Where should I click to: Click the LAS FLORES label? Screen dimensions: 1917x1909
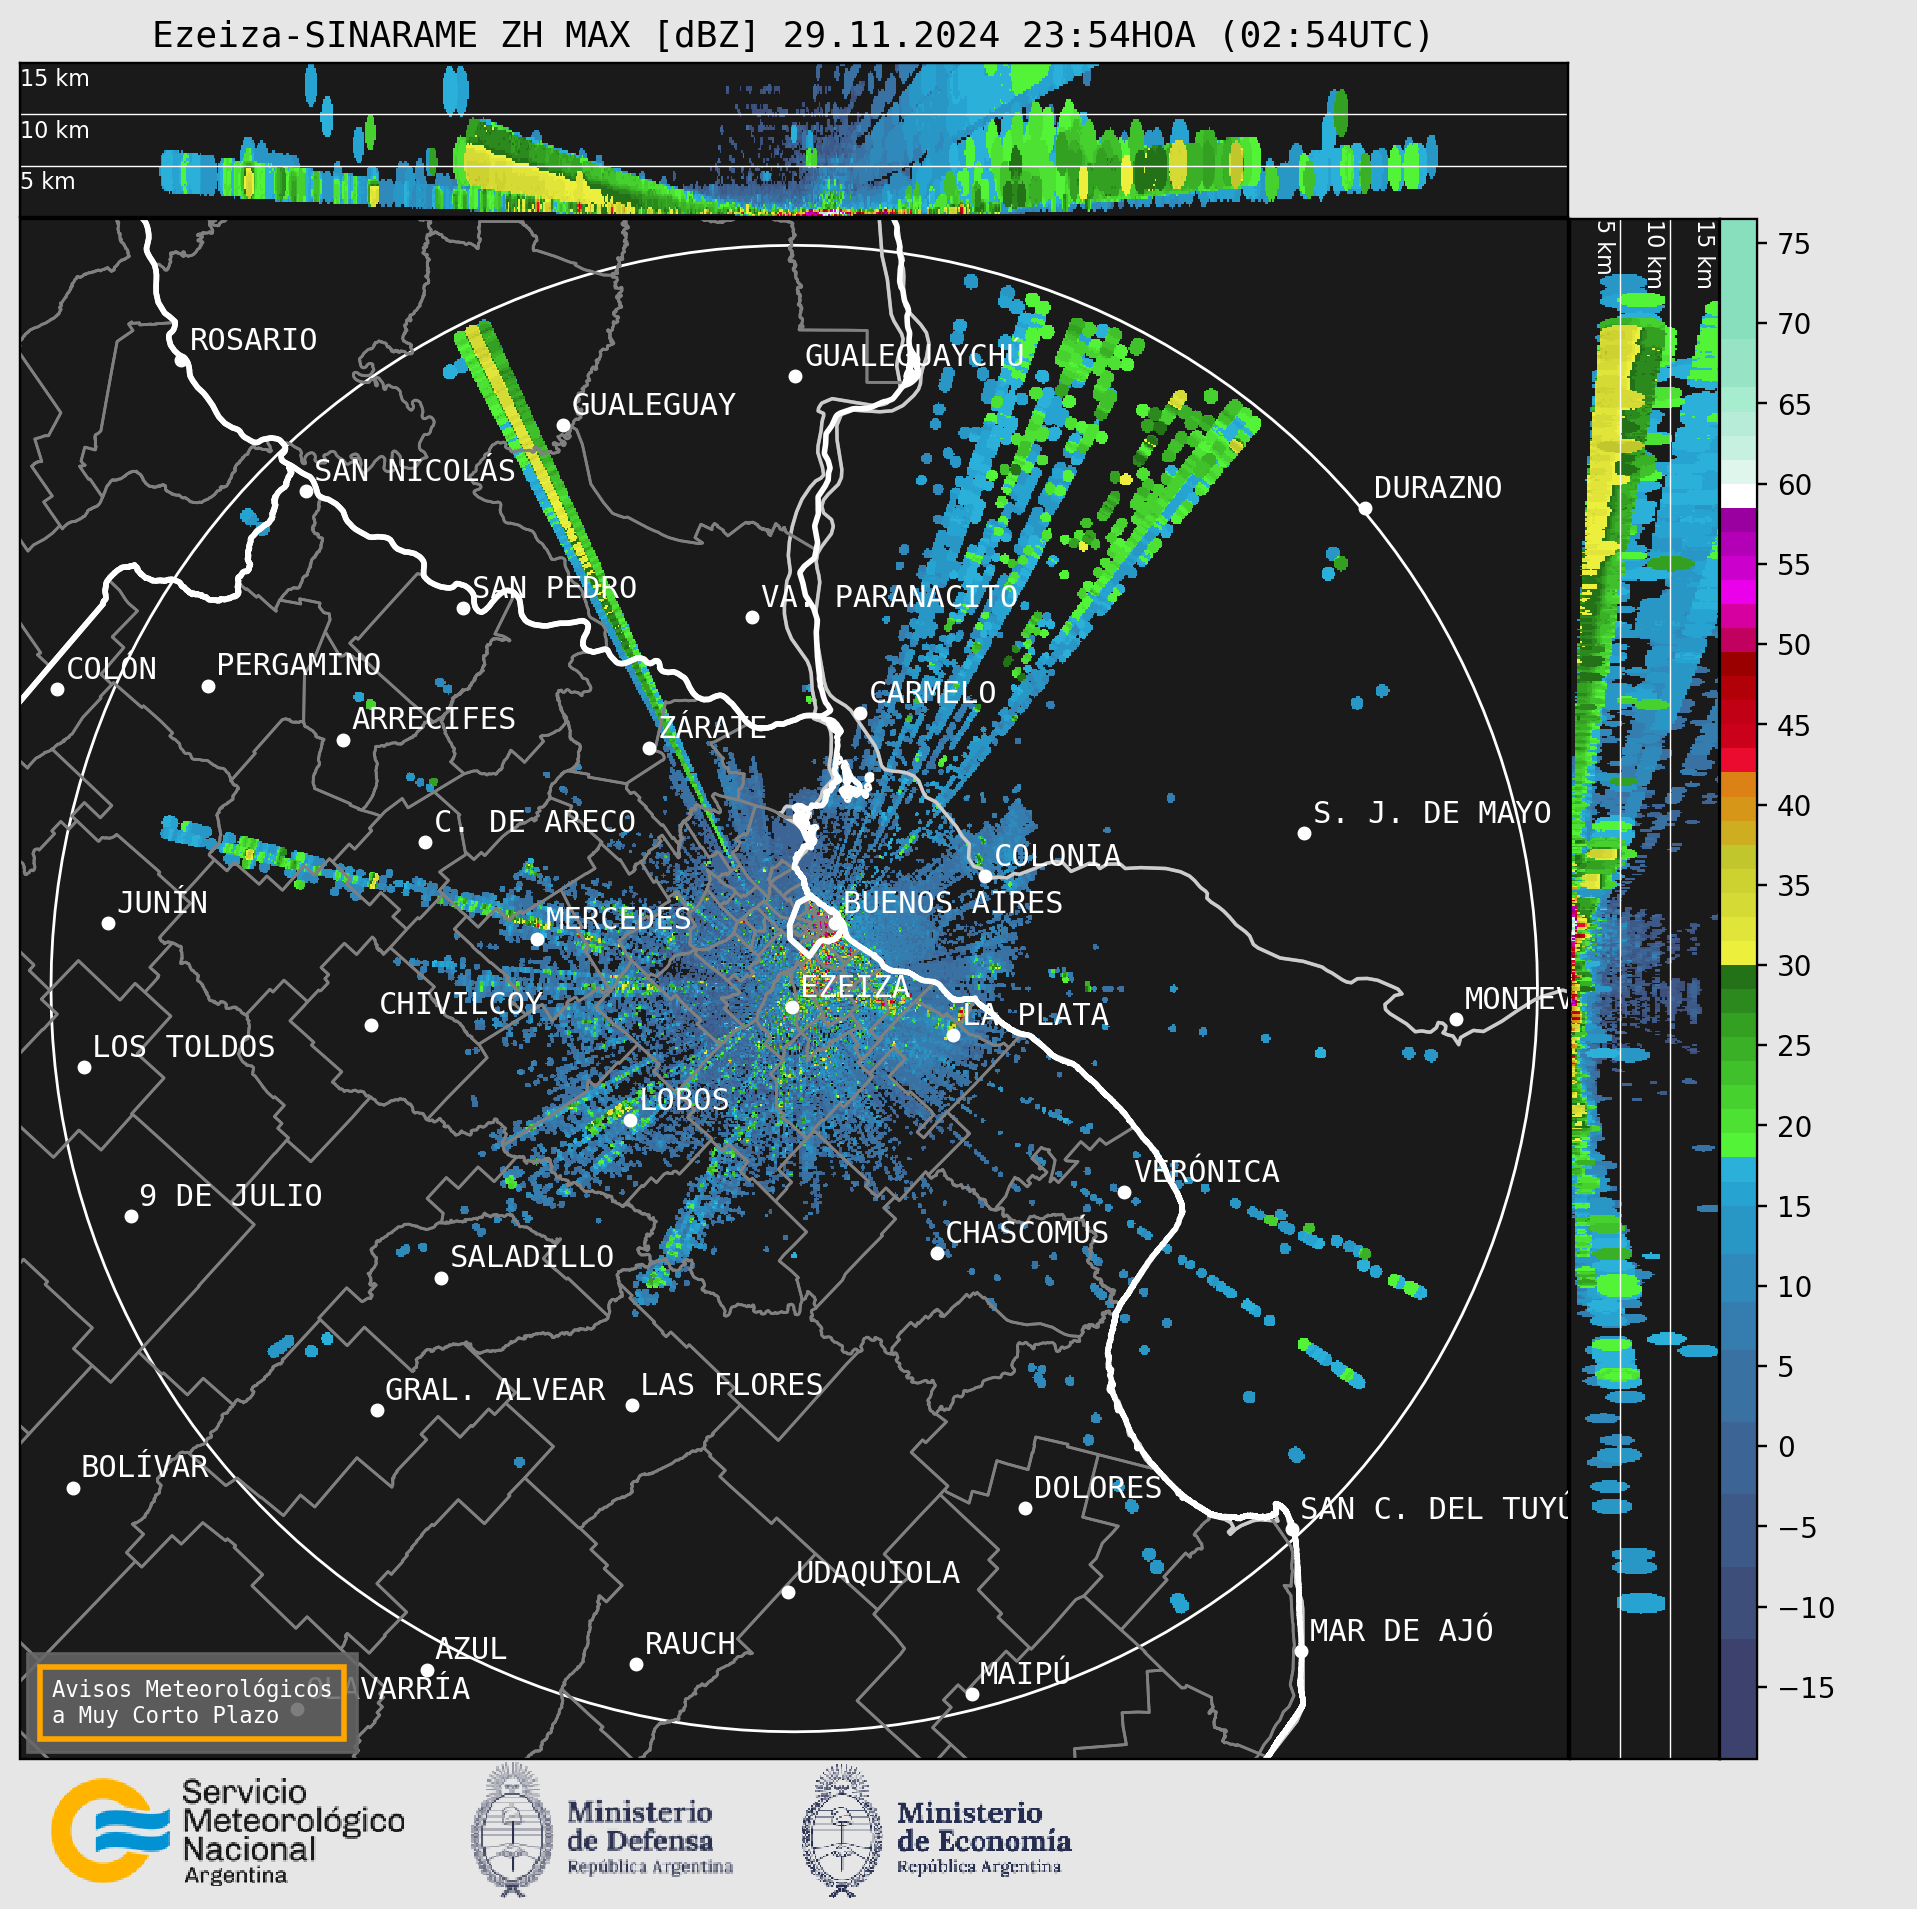(x=731, y=1384)
